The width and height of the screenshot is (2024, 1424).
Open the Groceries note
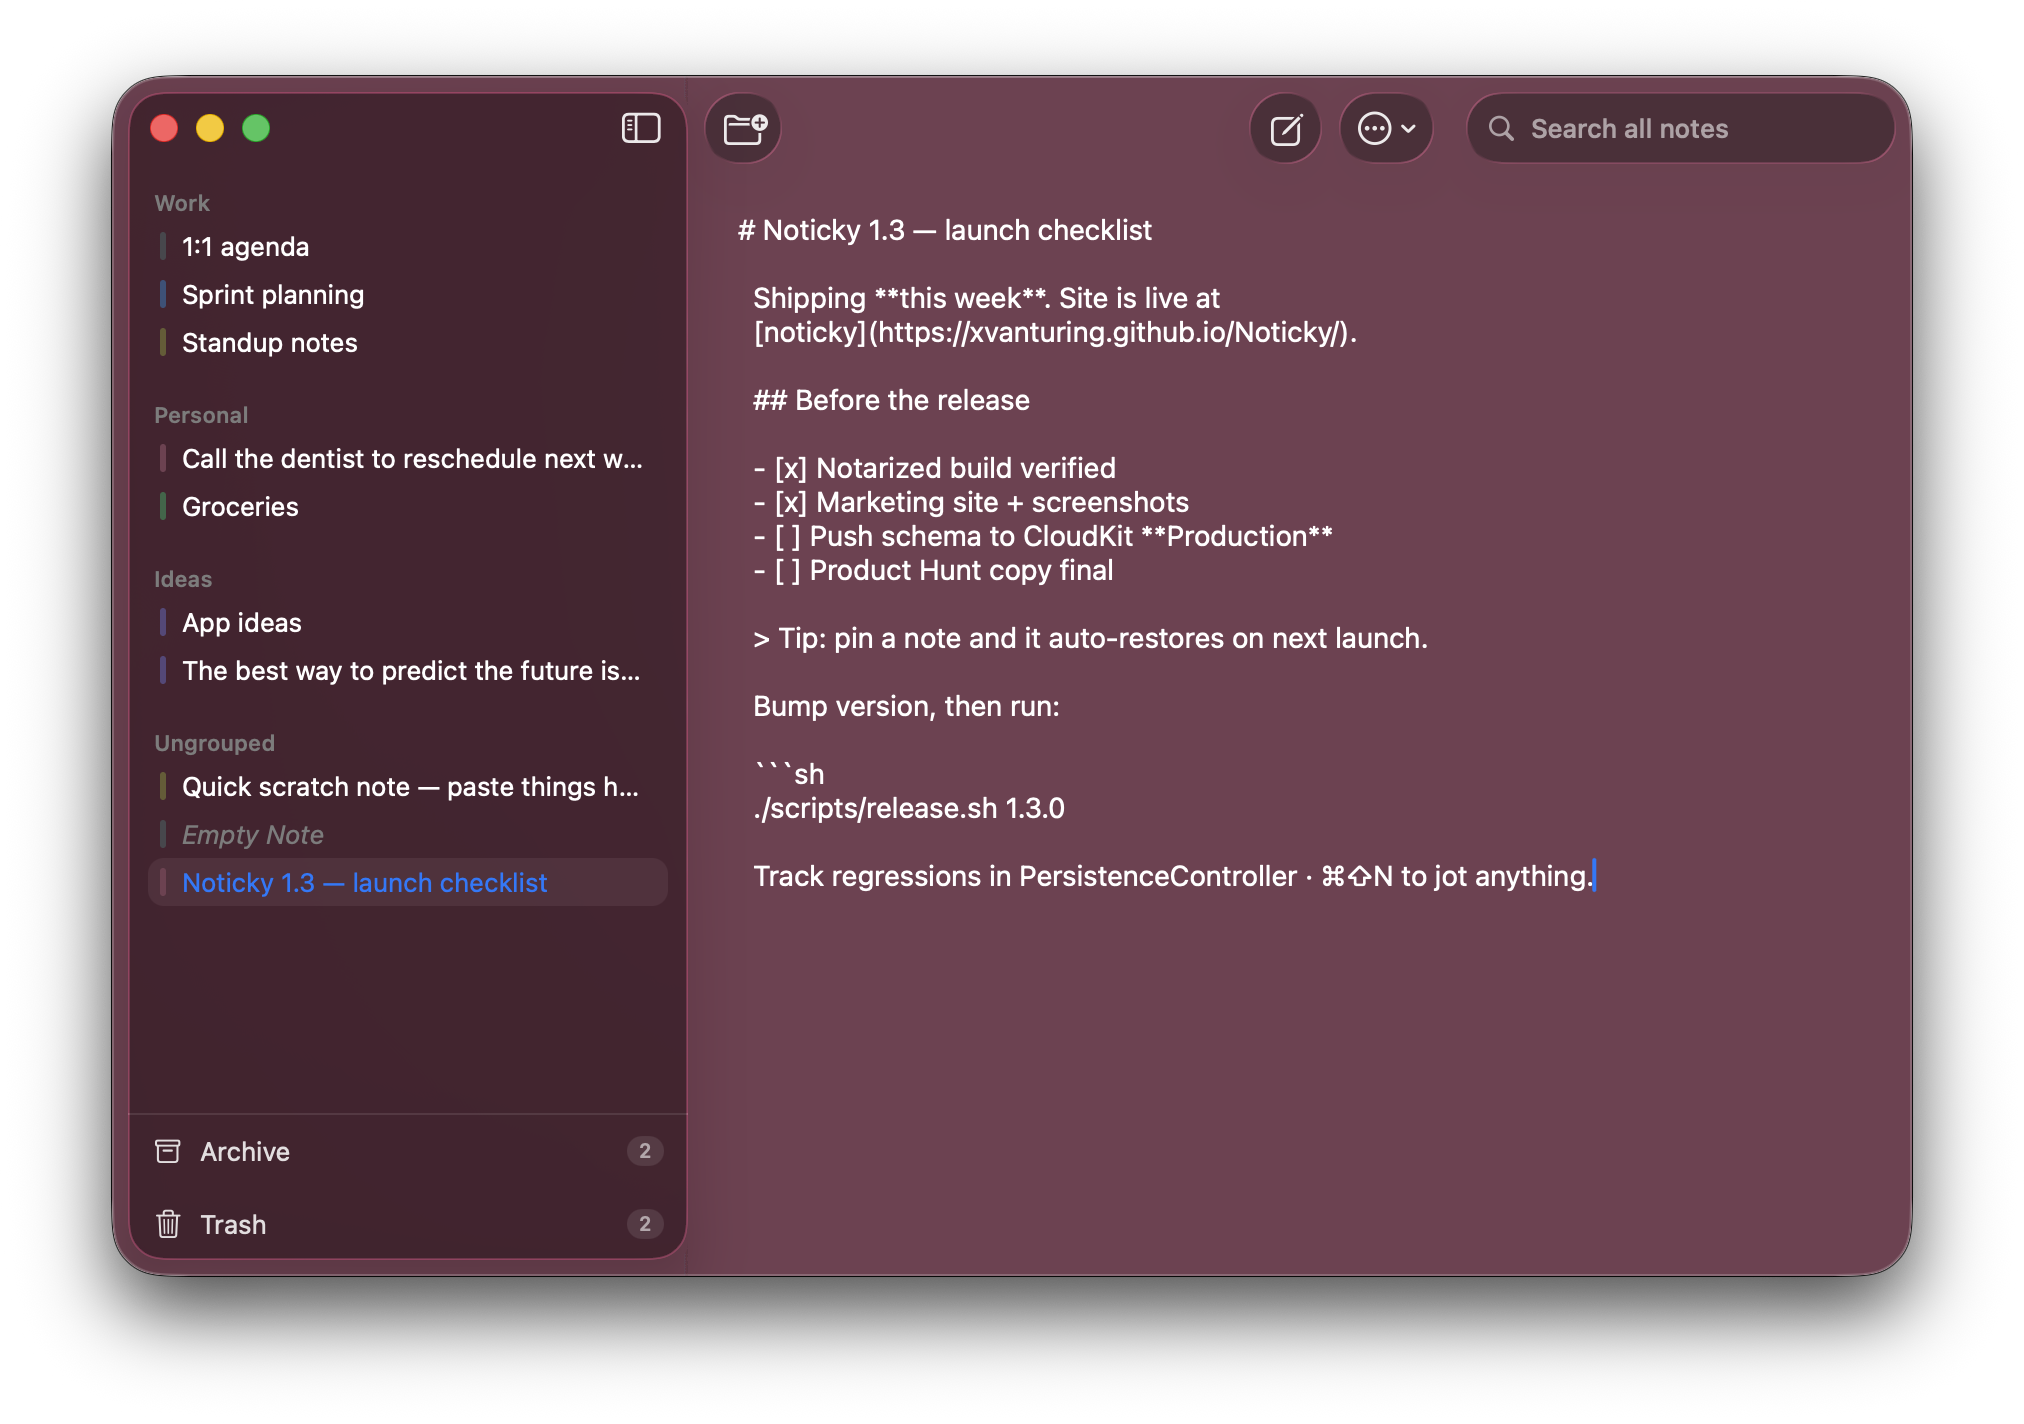[408, 507]
